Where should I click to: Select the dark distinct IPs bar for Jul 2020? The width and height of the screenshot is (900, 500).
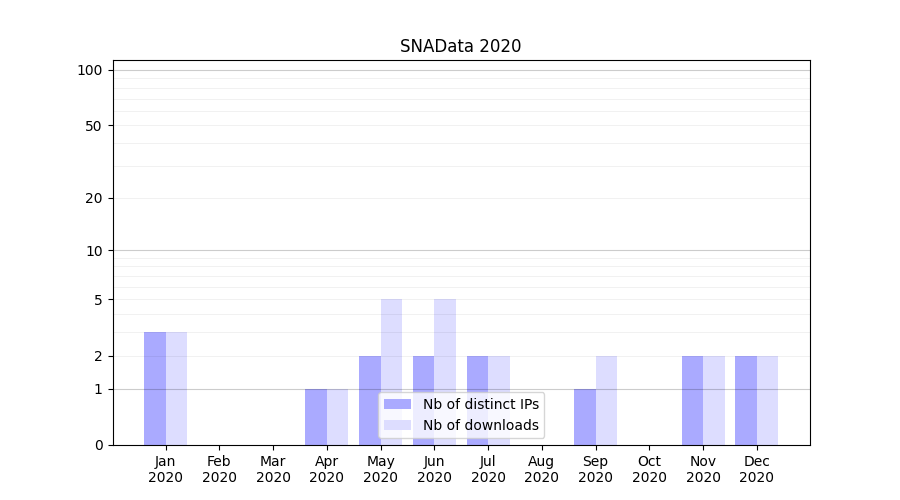[x=477, y=400]
